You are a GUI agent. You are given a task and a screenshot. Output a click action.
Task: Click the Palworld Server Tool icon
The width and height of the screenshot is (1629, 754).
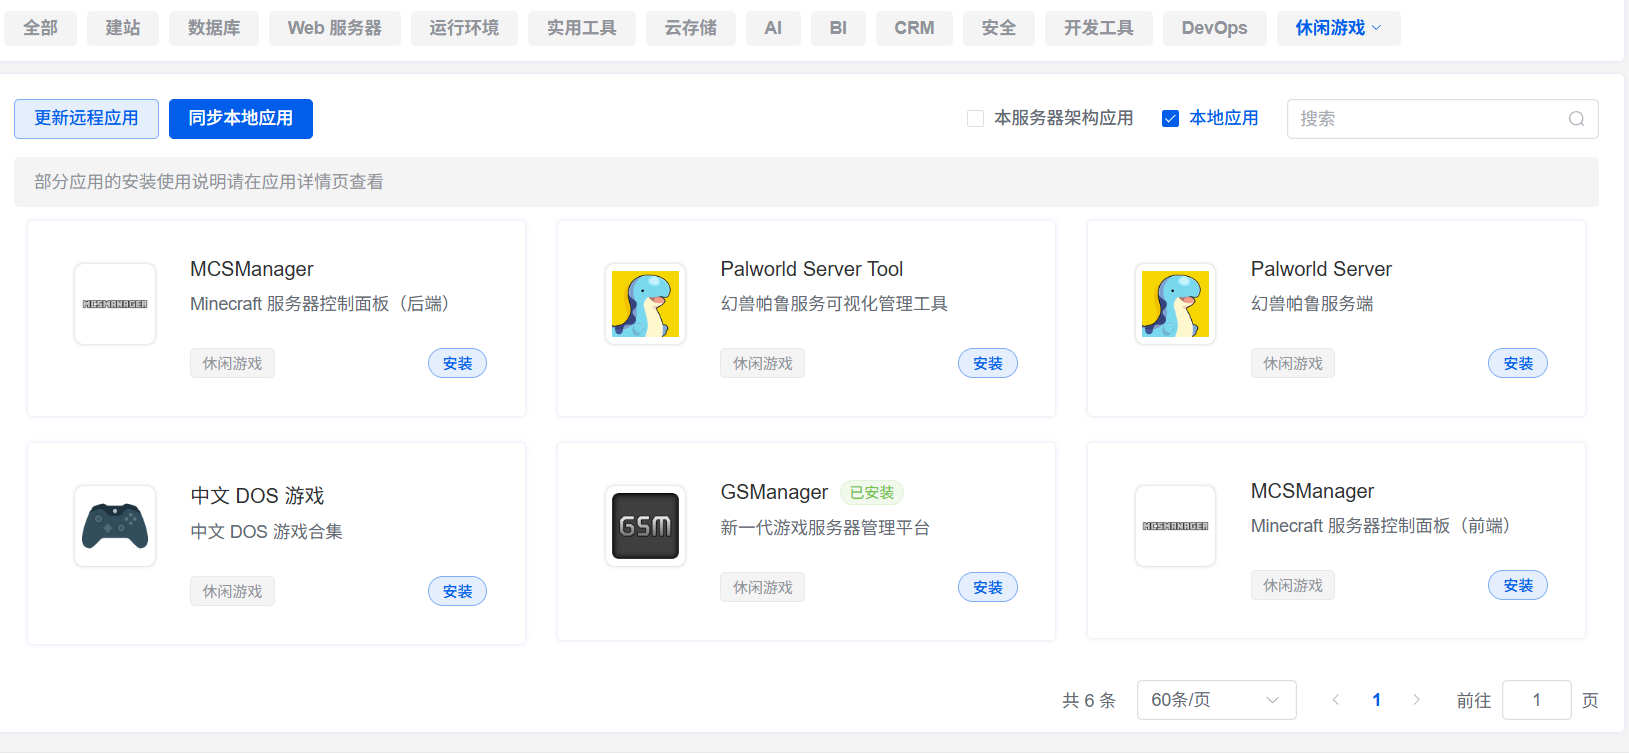coord(645,304)
